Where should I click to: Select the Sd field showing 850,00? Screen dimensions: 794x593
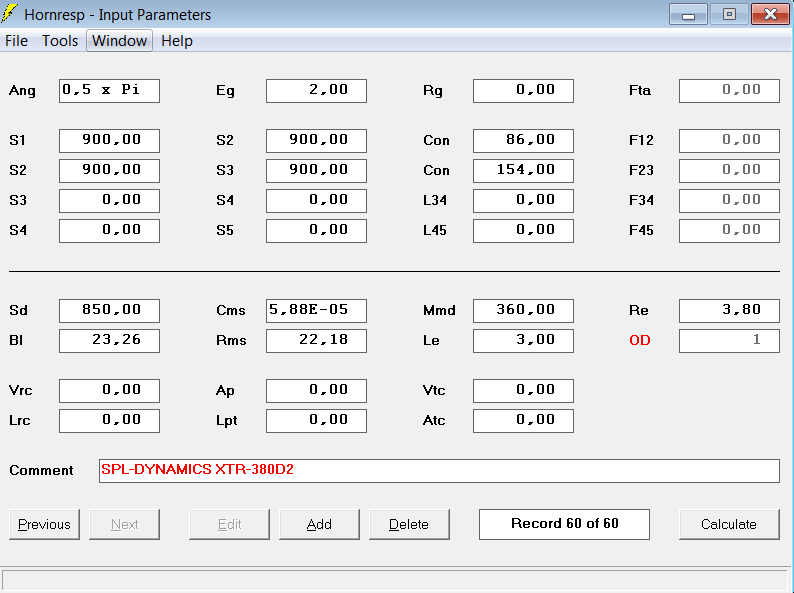pyautogui.click(x=109, y=310)
